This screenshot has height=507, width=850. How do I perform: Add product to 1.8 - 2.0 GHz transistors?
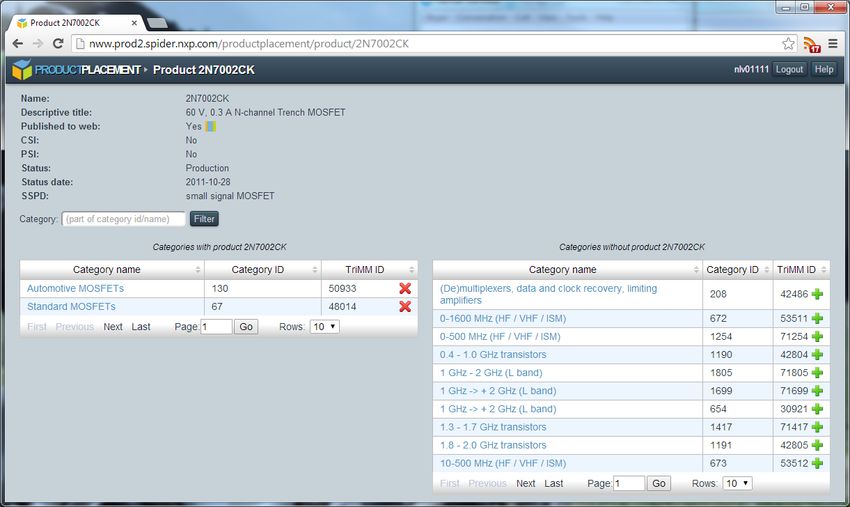817,445
